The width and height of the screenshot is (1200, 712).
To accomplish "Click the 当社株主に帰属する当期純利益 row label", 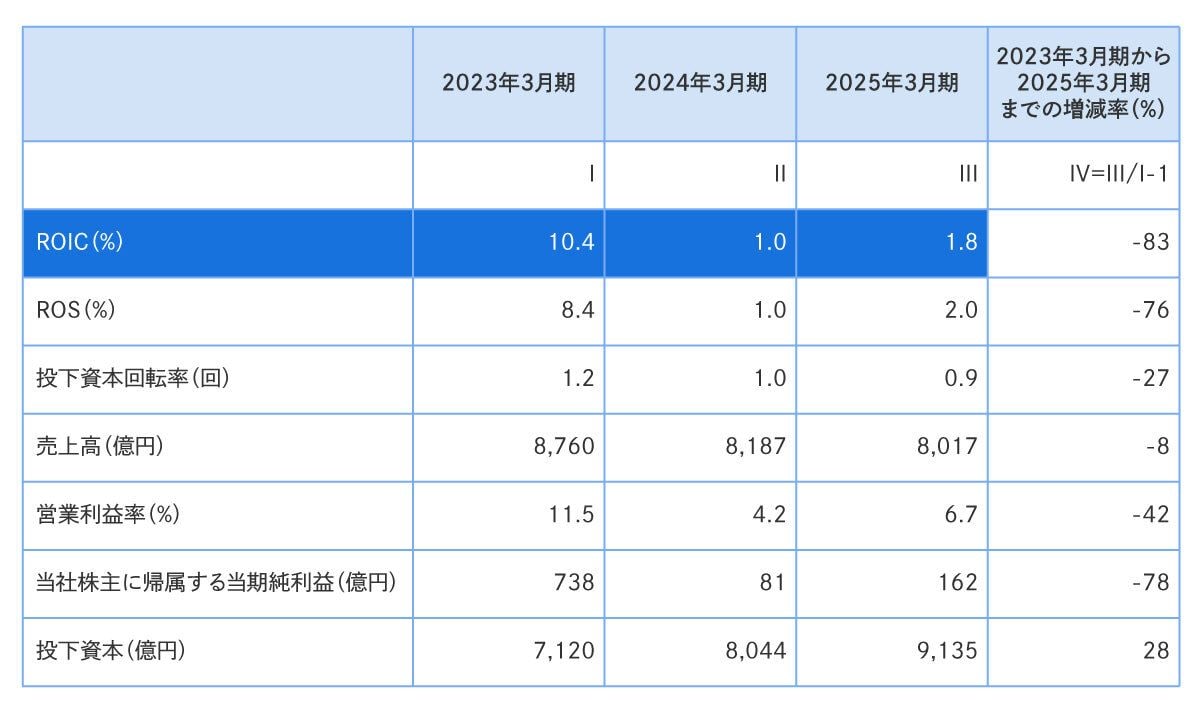I will point(216,583).
